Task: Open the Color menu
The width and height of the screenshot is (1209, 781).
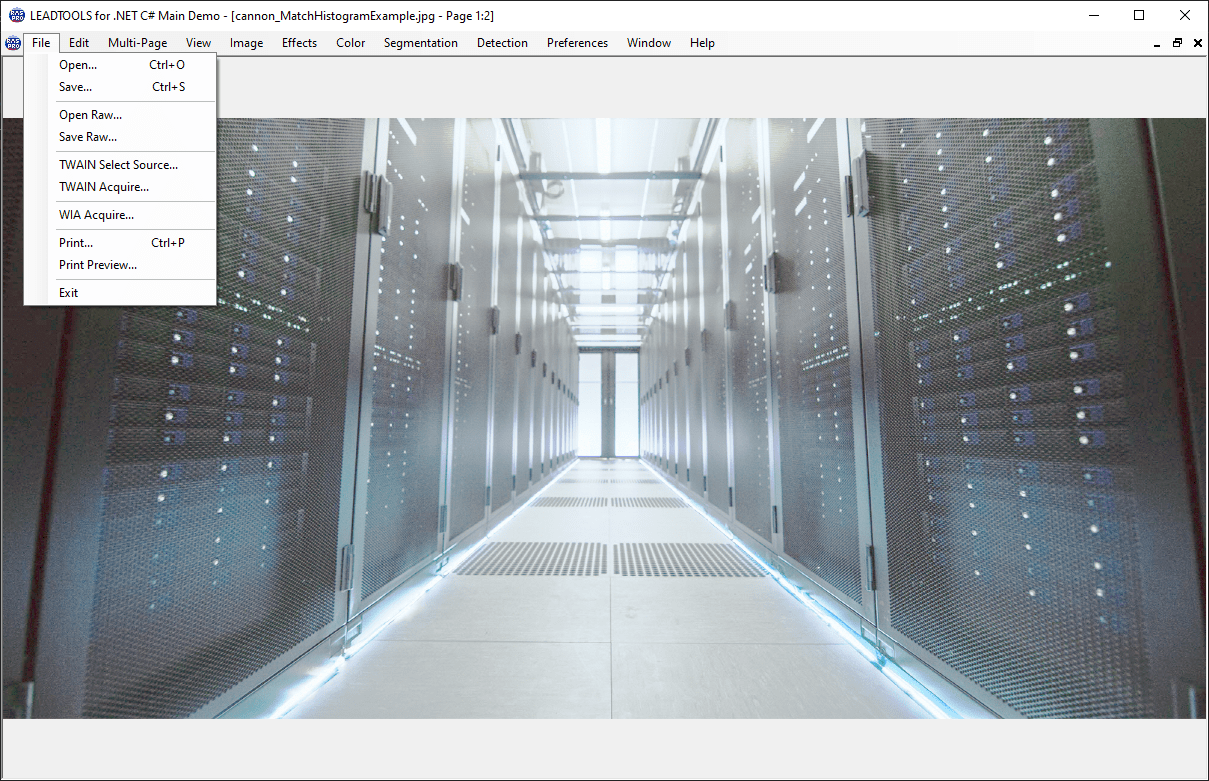Action: [x=350, y=43]
